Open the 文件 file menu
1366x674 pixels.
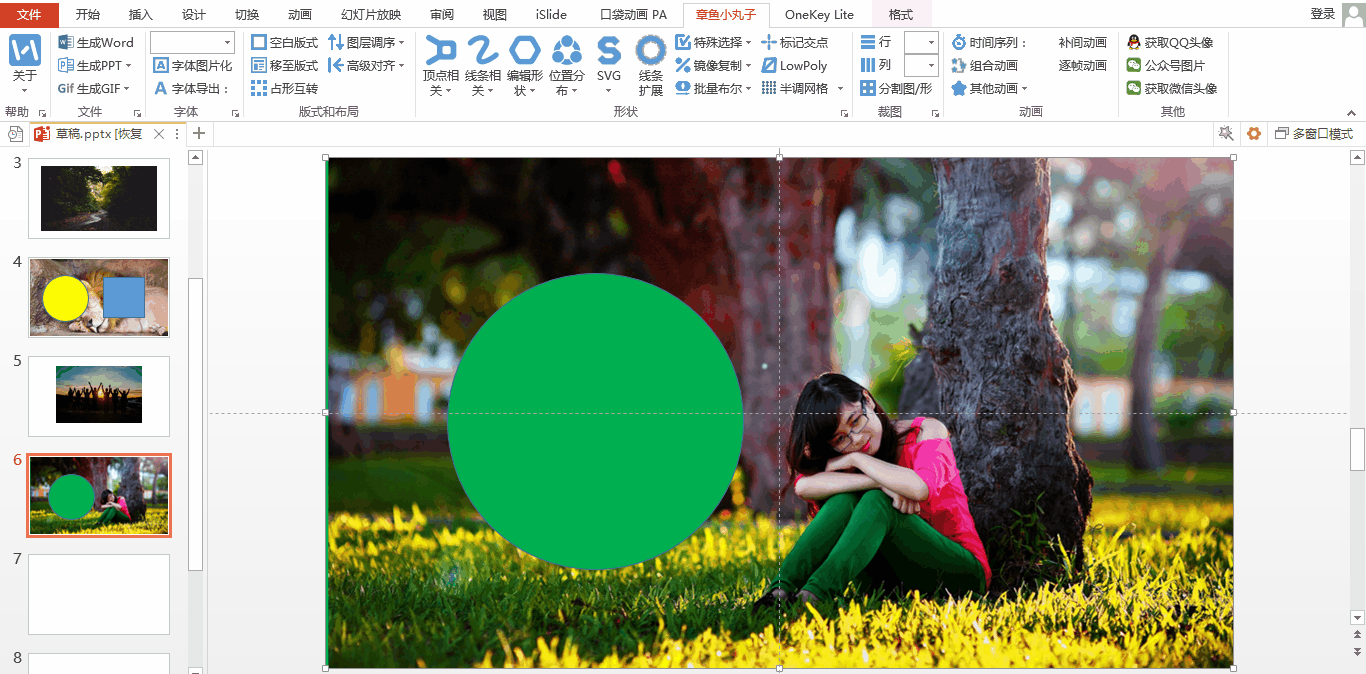tap(29, 14)
